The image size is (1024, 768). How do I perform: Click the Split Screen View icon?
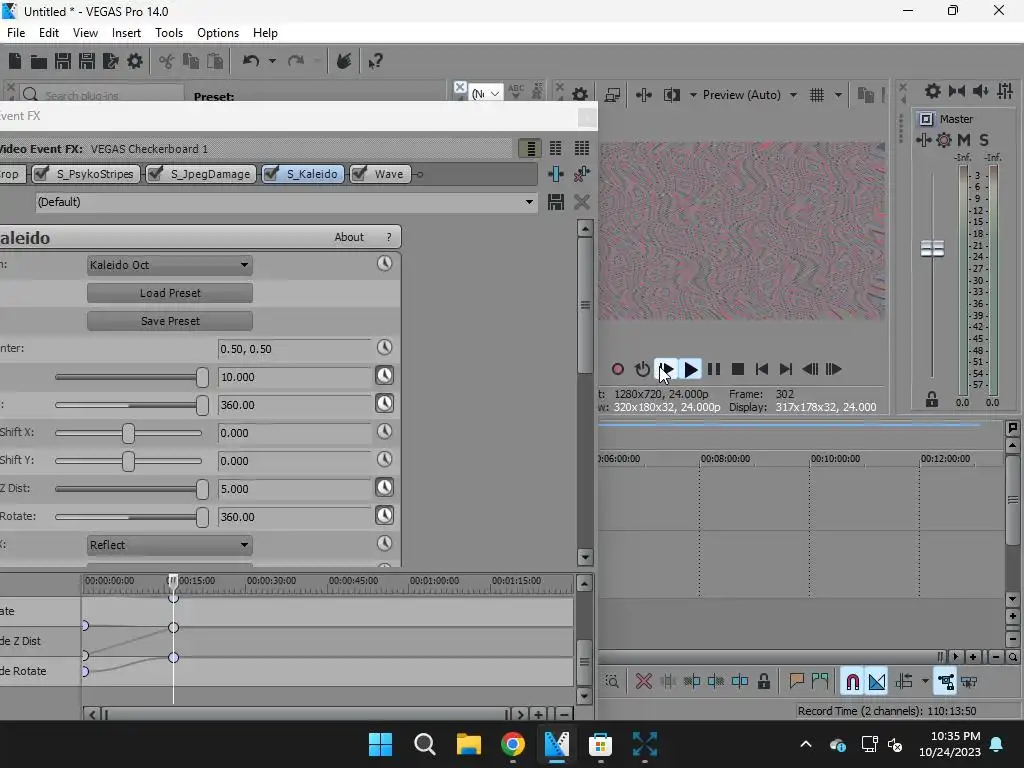671,95
